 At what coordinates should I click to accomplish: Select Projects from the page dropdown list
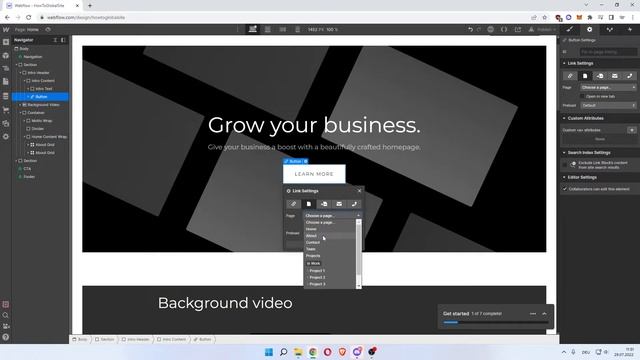click(x=330, y=256)
